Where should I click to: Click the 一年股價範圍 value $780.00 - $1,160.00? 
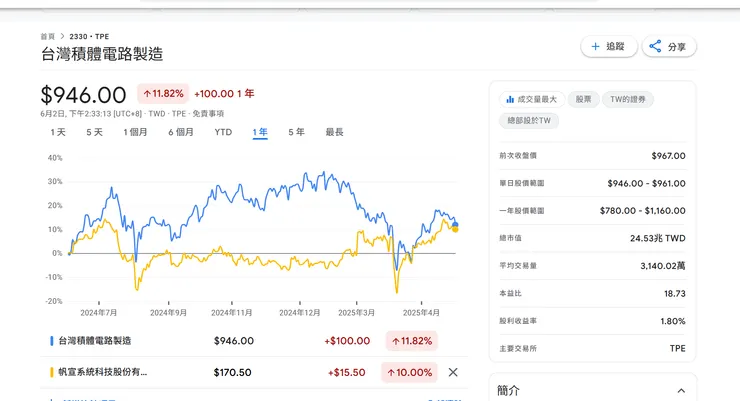click(x=642, y=211)
